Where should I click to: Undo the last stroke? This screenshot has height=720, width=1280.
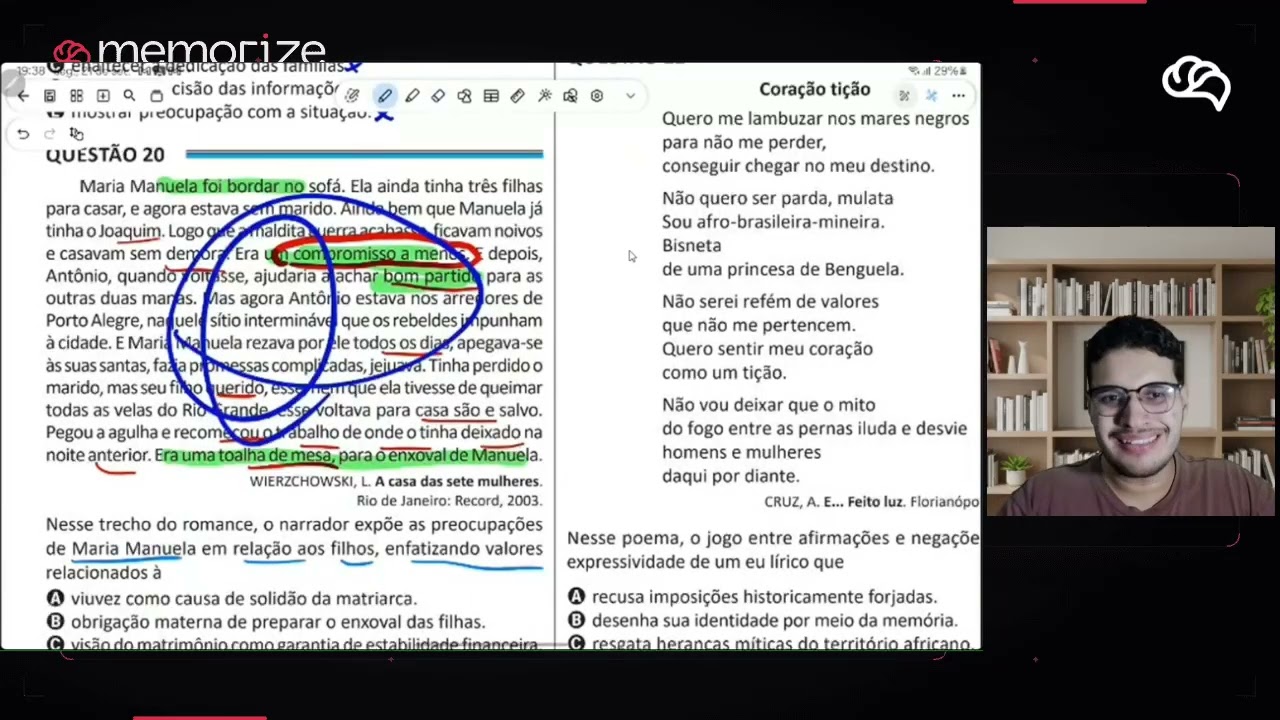point(23,134)
